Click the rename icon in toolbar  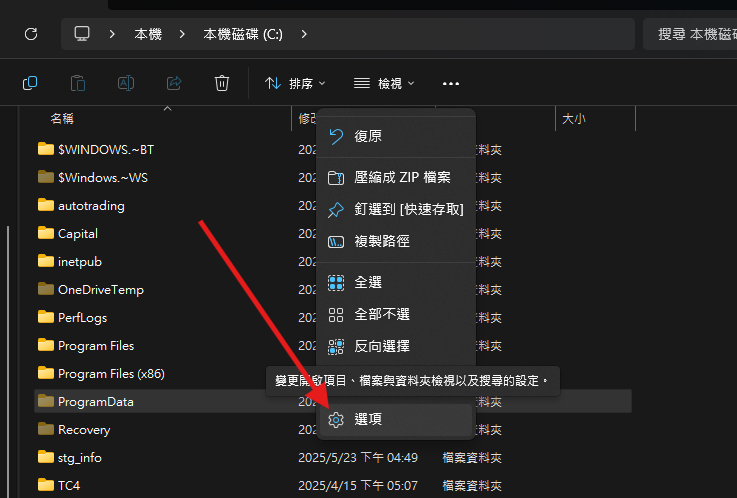pyautogui.click(x=126, y=83)
